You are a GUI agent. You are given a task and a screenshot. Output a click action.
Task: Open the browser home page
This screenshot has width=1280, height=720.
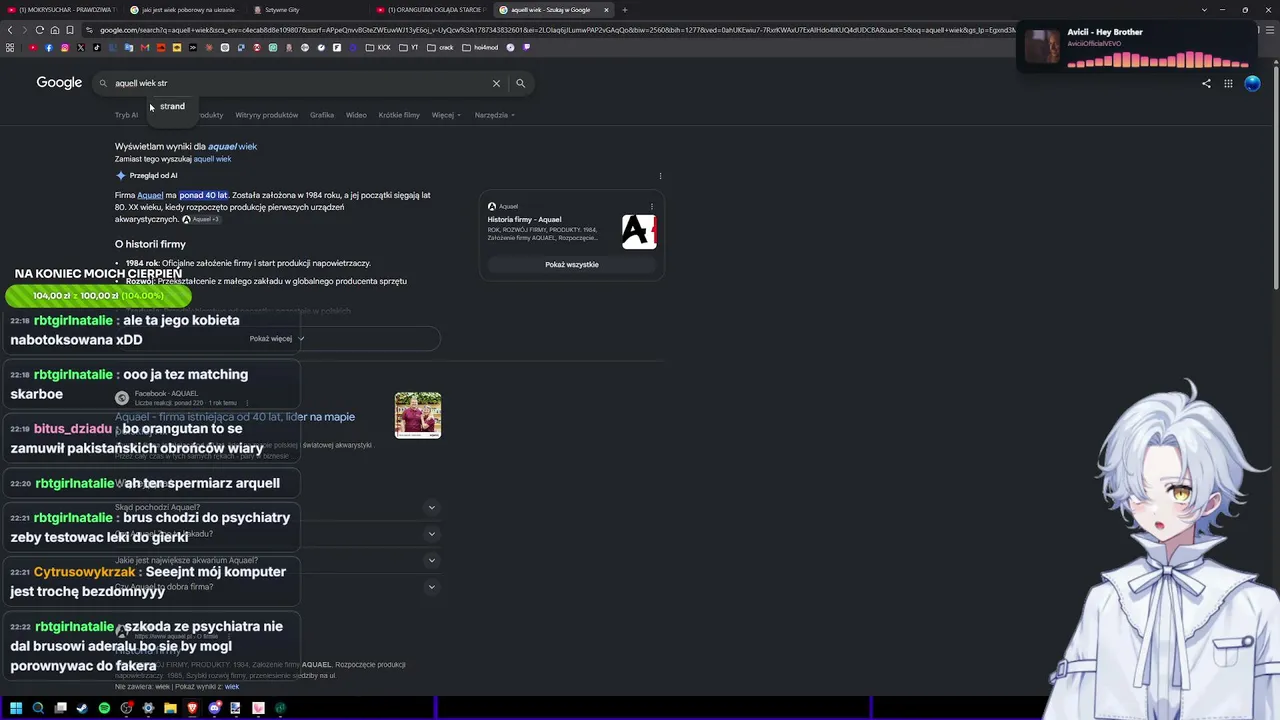coord(55,30)
